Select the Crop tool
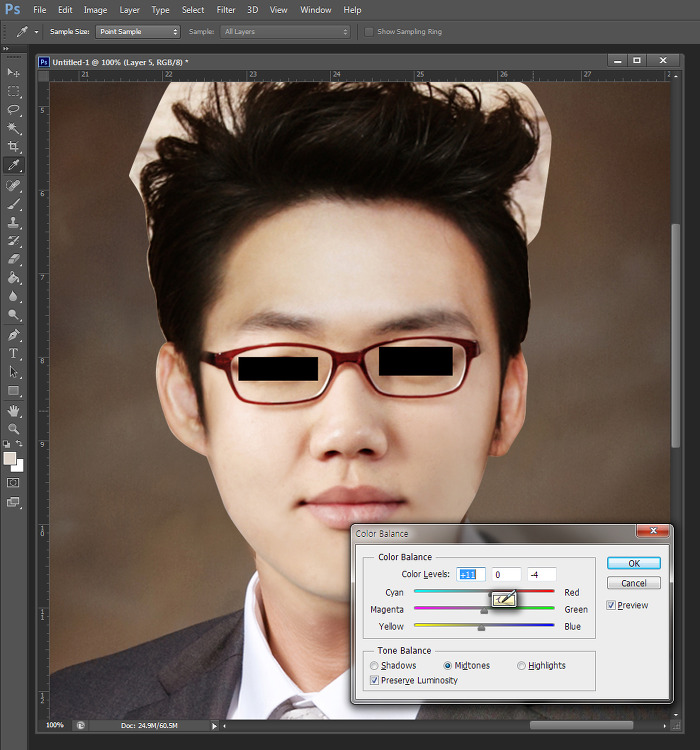The width and height of the screenshot is (700, 750). [x=14, y=147]
